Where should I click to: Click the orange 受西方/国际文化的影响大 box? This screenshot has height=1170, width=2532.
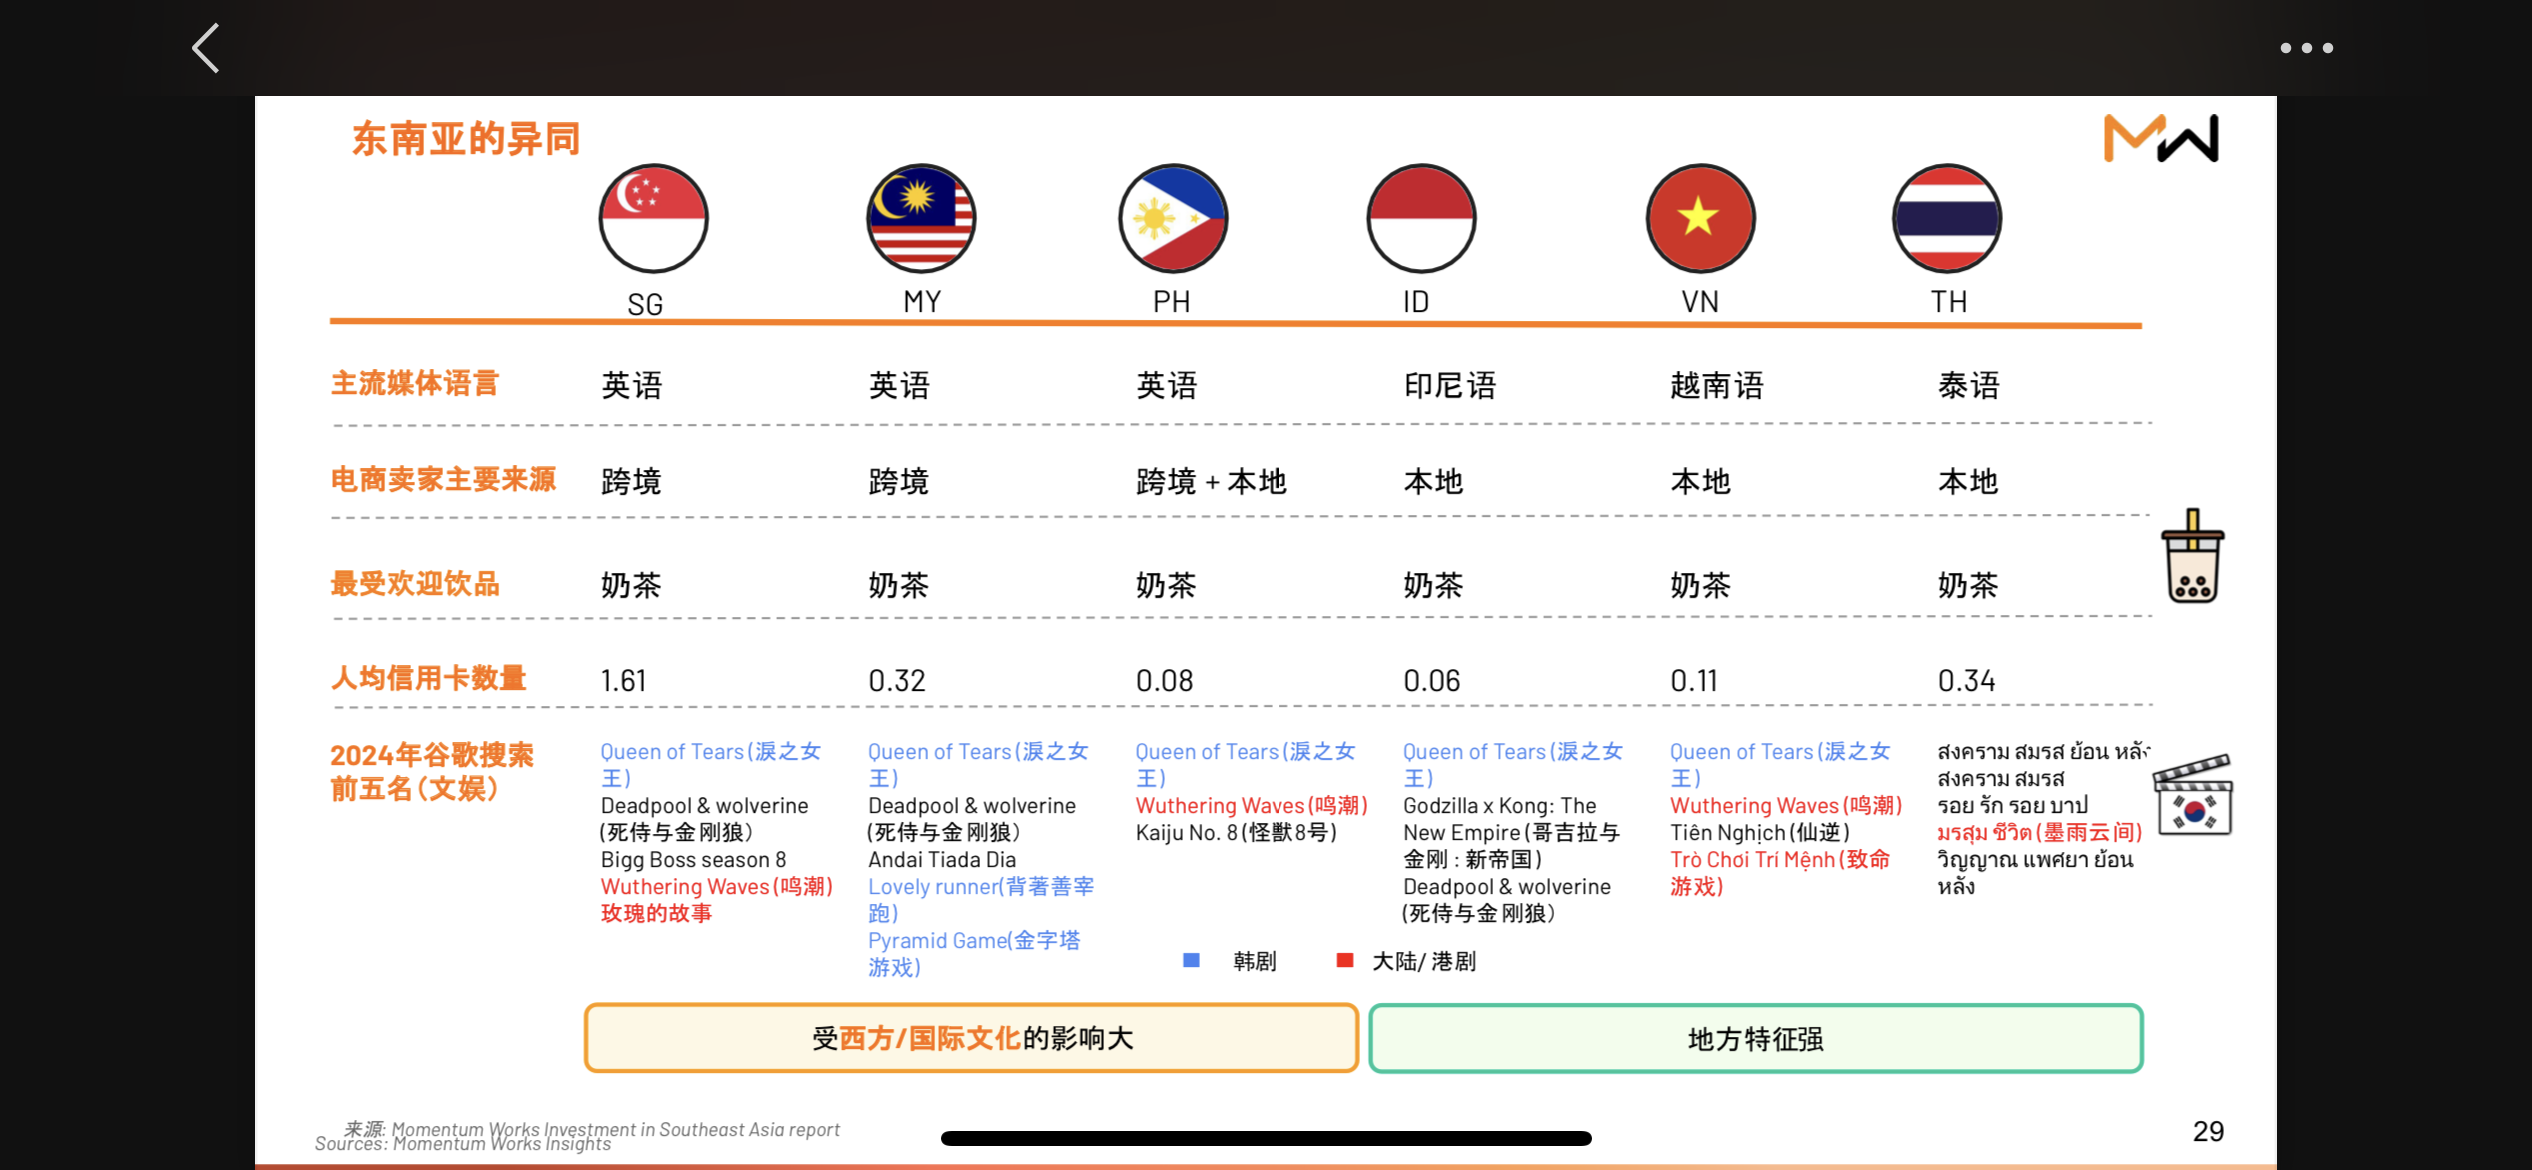[x=971, y=1038]
